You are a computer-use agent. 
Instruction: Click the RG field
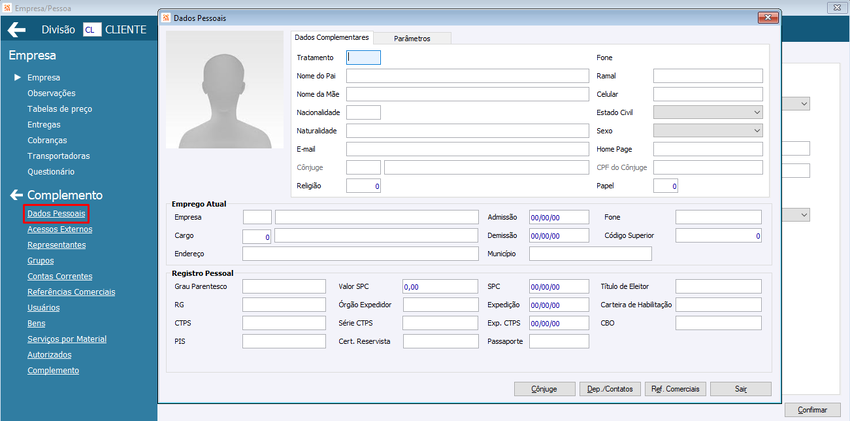284,305
